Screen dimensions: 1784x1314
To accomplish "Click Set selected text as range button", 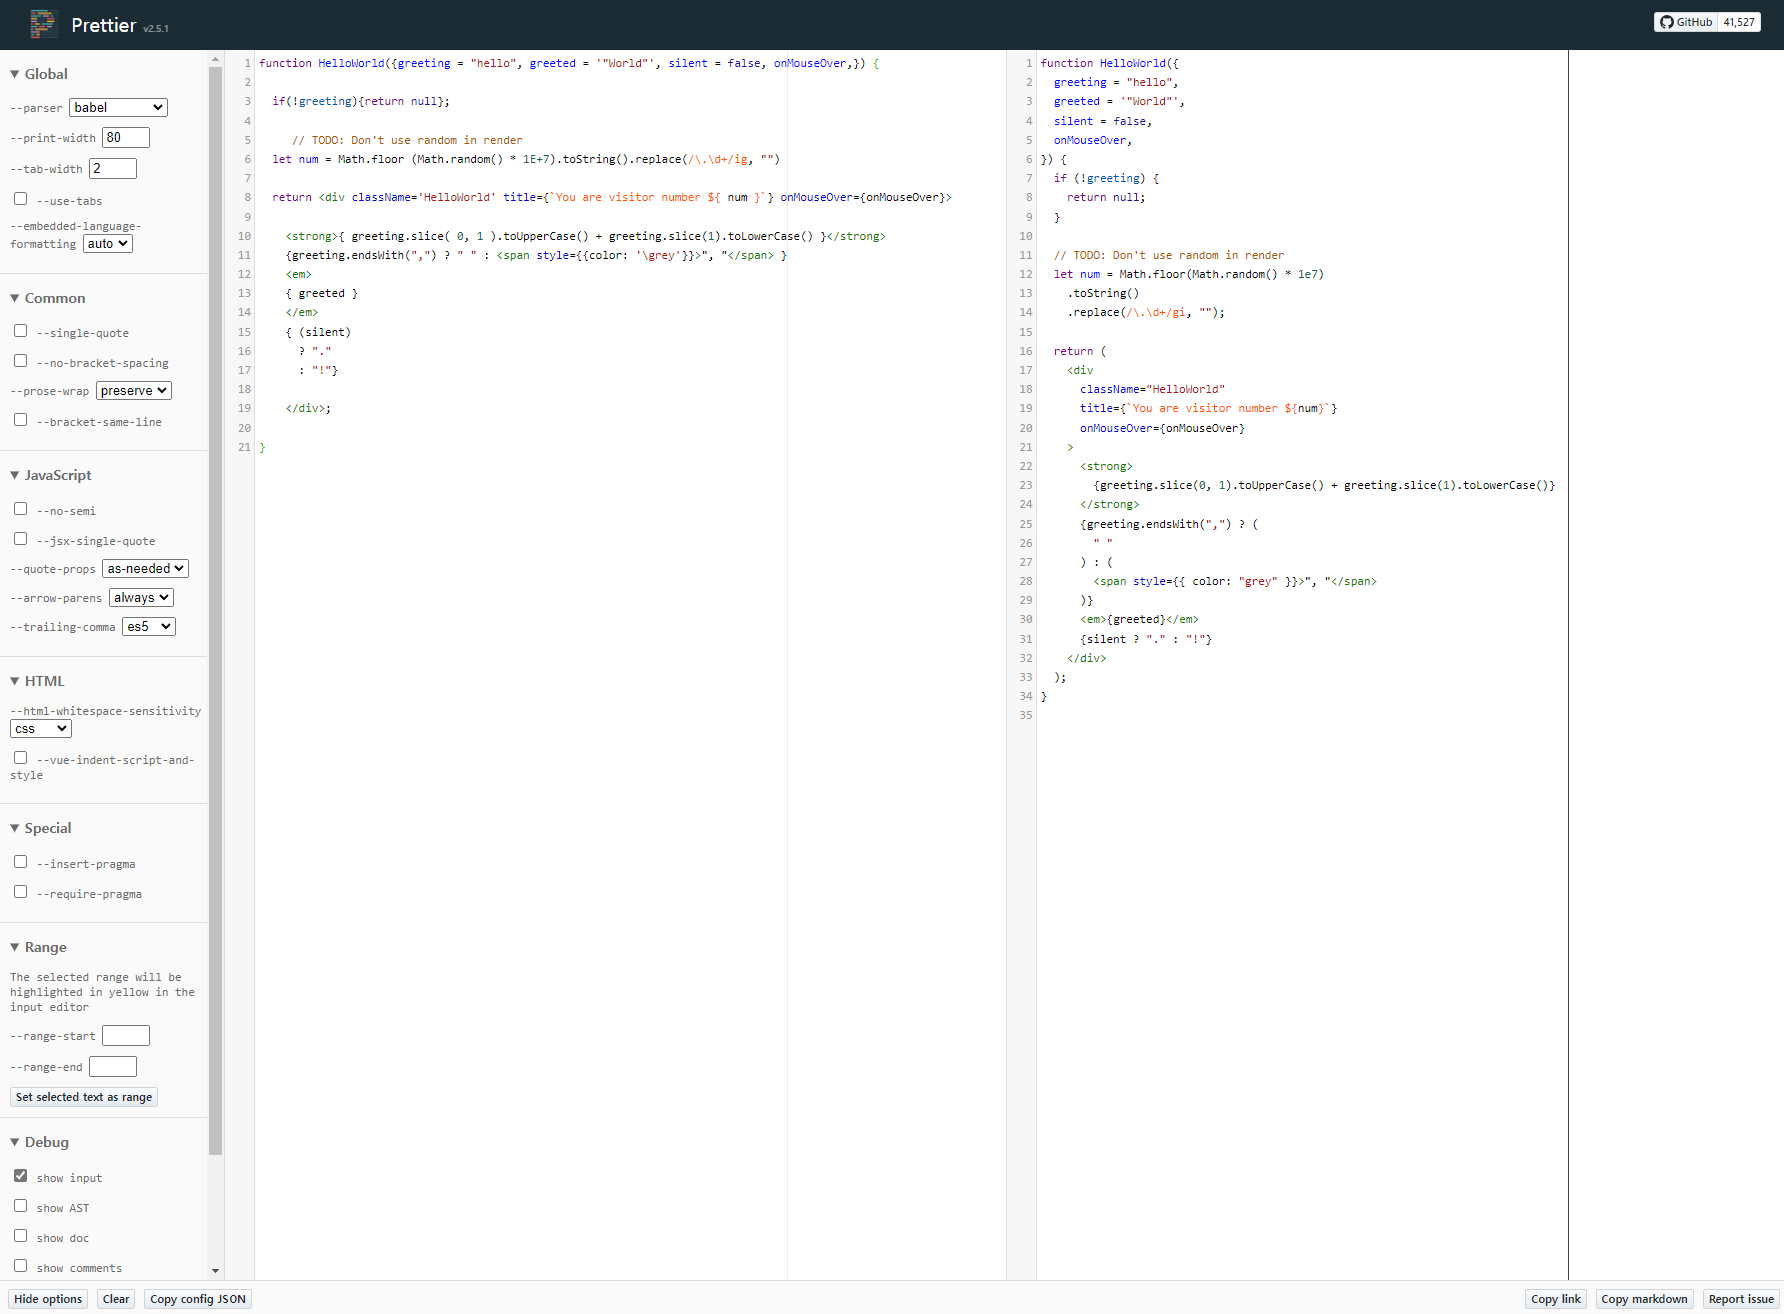I will pos(84,1097).
